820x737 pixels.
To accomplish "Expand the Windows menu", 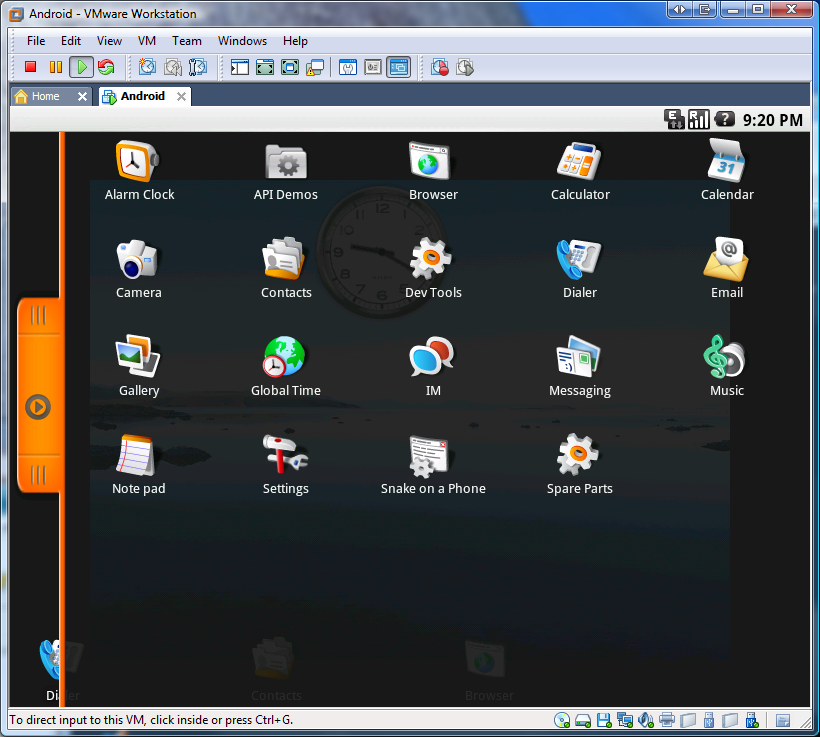I will (x=242, y=41).
